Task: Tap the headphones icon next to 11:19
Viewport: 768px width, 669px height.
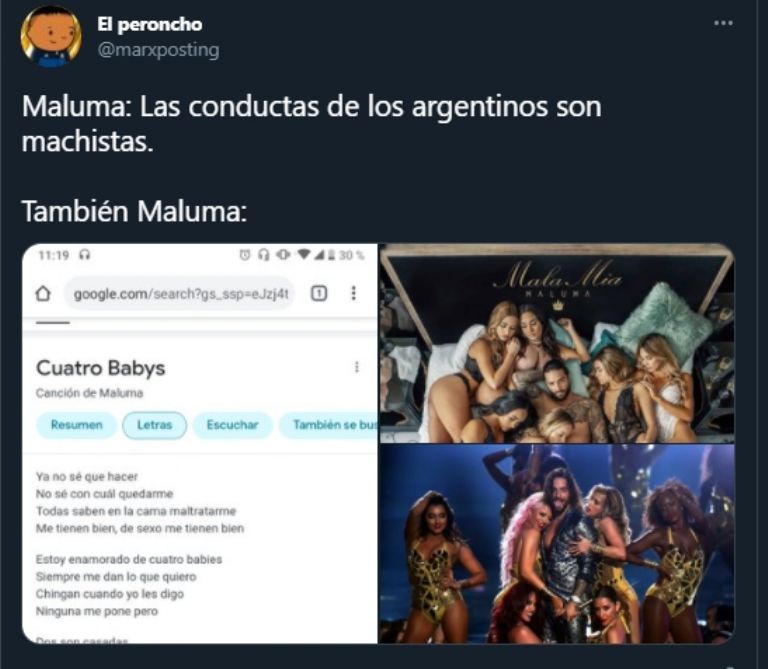Action: (x=85, y=255)
